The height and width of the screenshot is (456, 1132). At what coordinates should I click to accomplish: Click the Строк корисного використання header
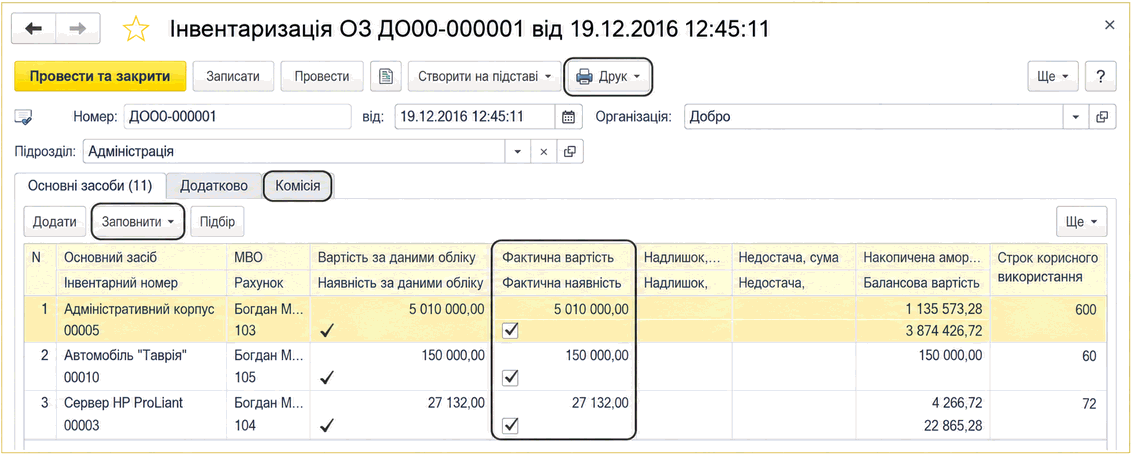[1048, 267]
